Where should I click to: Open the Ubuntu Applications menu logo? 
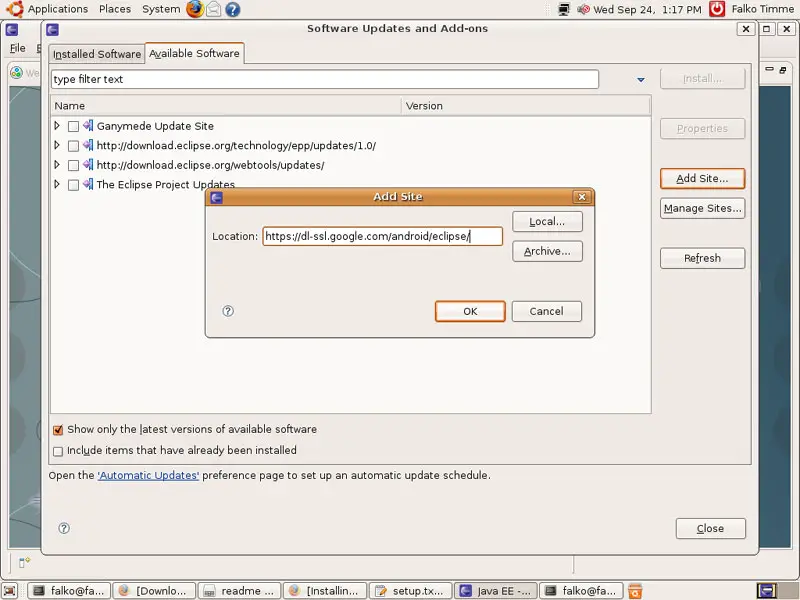click(14, 9)
